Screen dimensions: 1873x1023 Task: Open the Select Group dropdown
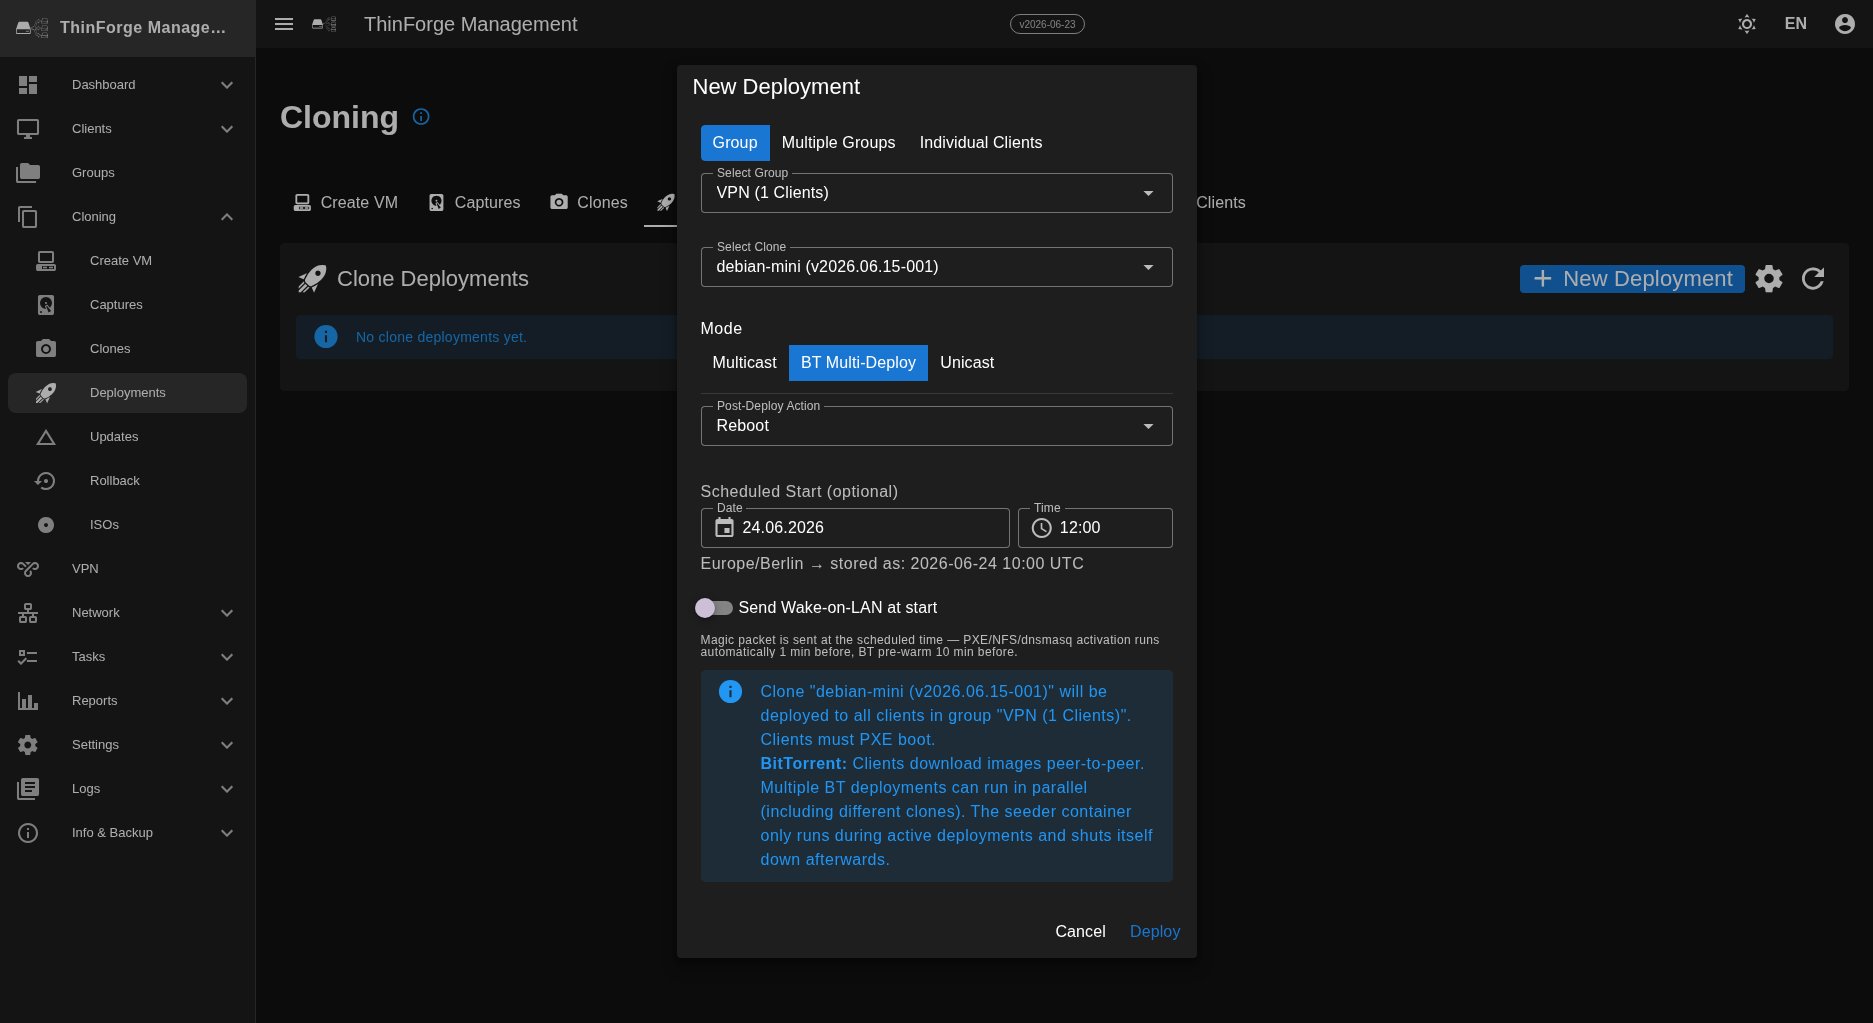[936, 193]
